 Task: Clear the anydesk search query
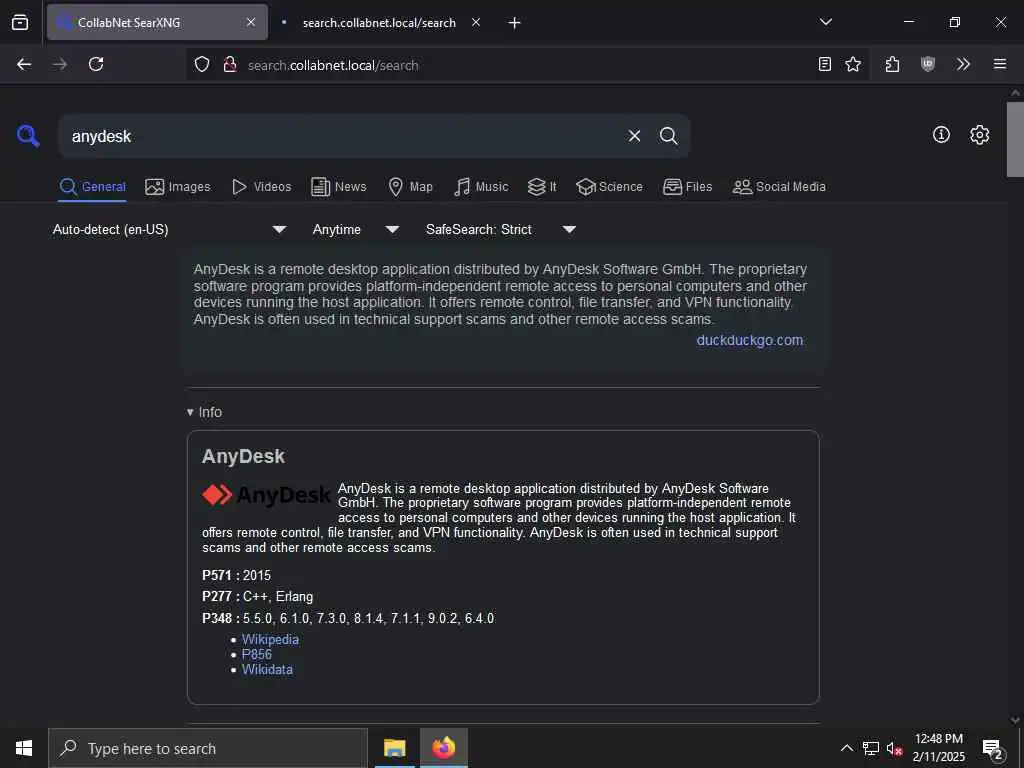tap(634, 136)
